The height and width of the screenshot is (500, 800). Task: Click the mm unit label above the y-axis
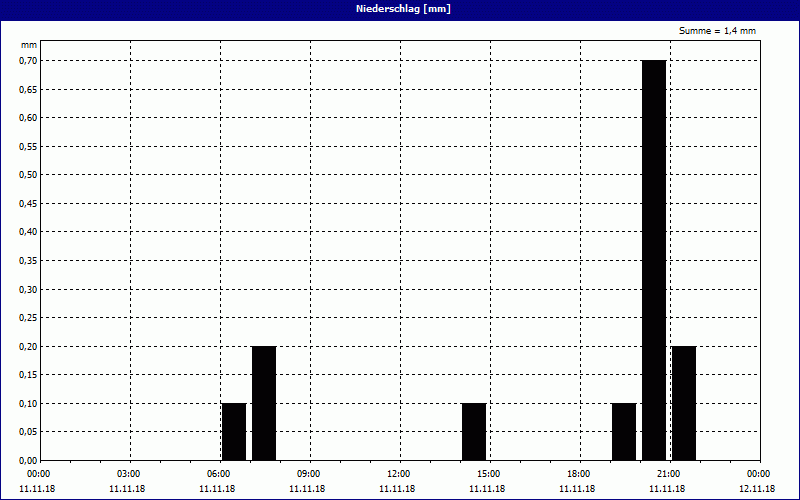28,45
